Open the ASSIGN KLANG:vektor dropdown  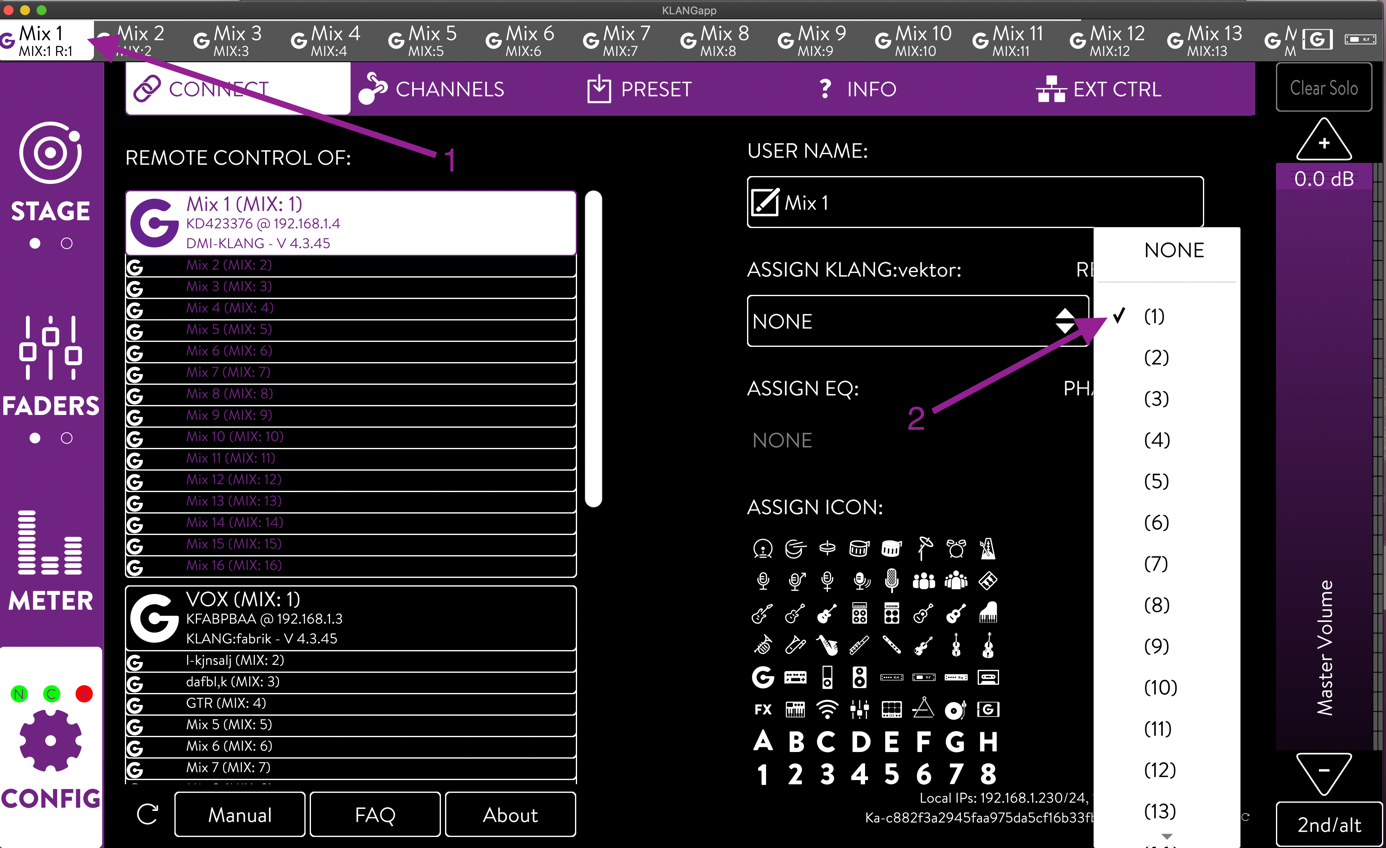tap(918, 321)
